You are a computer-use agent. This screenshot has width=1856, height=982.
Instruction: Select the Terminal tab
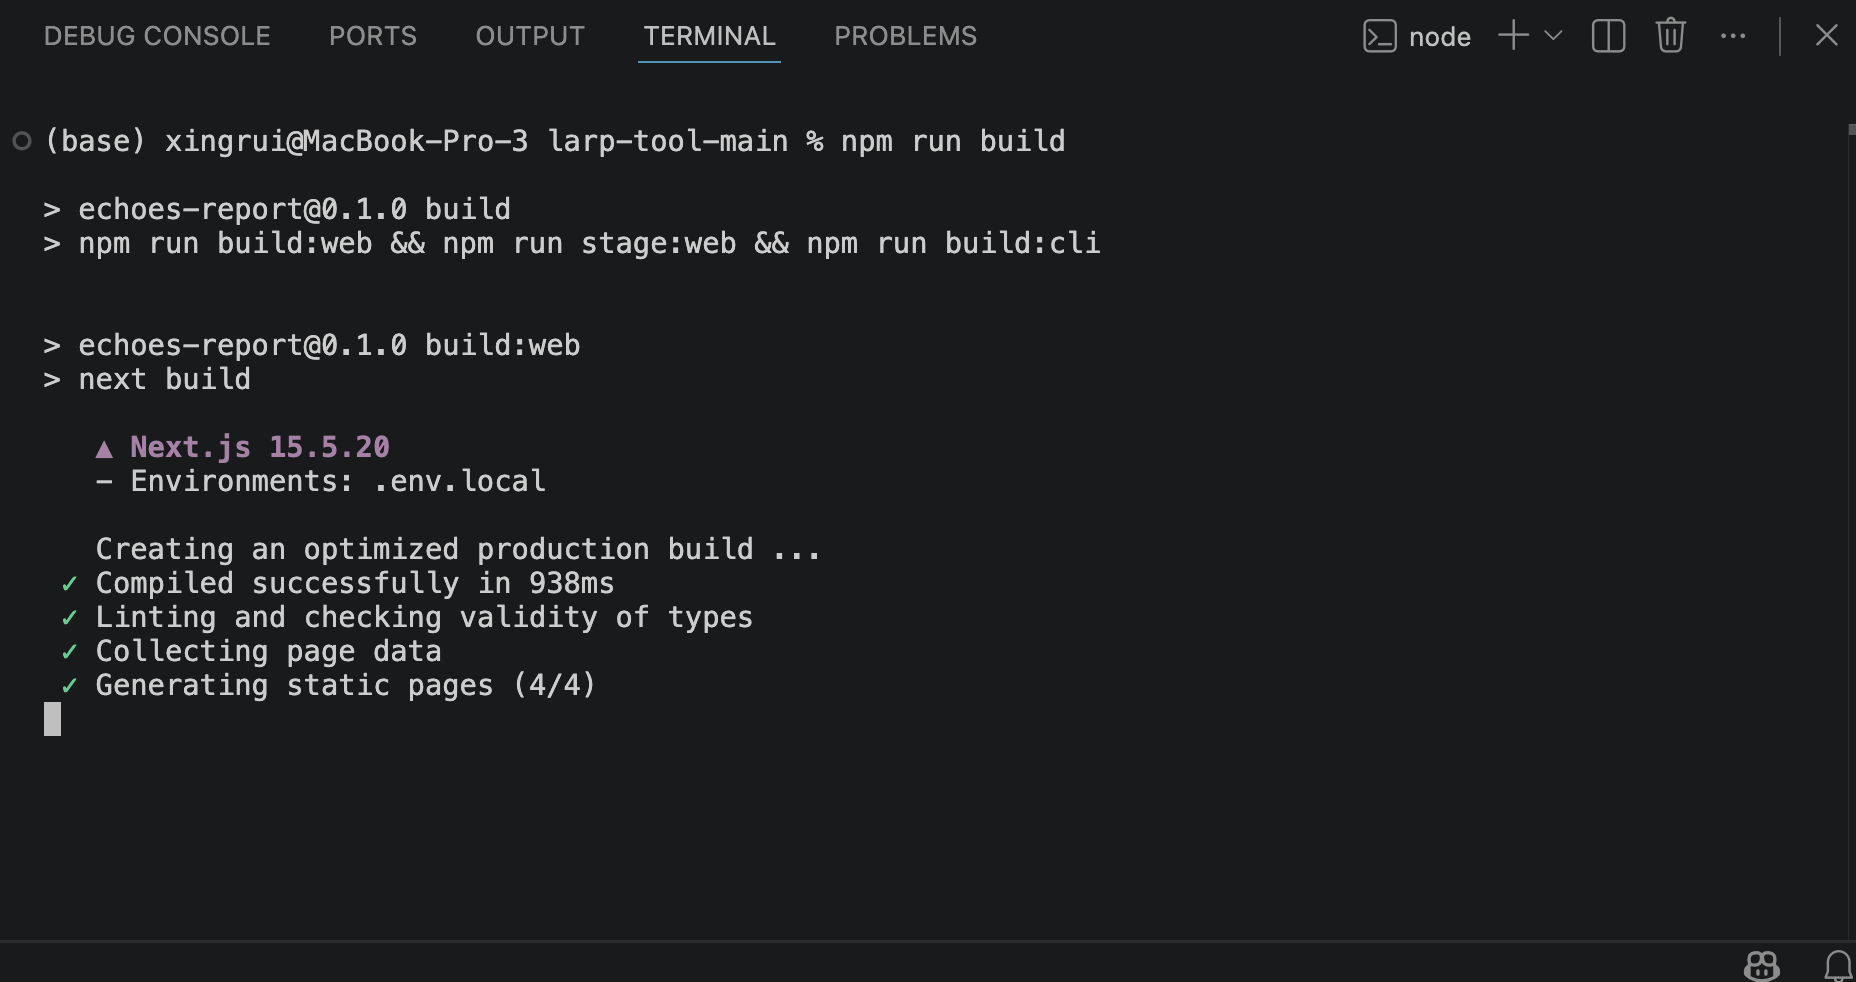[709, 36]
